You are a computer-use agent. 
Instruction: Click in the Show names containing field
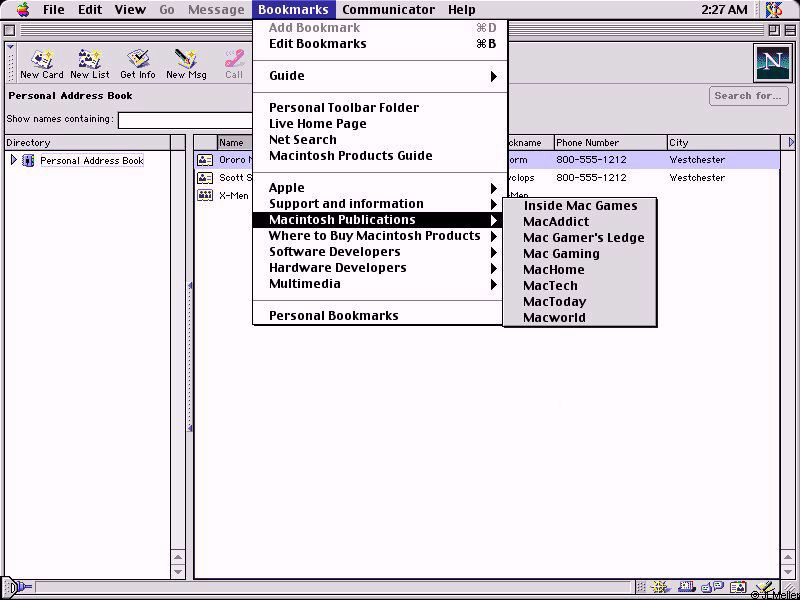tap(186, 120)
